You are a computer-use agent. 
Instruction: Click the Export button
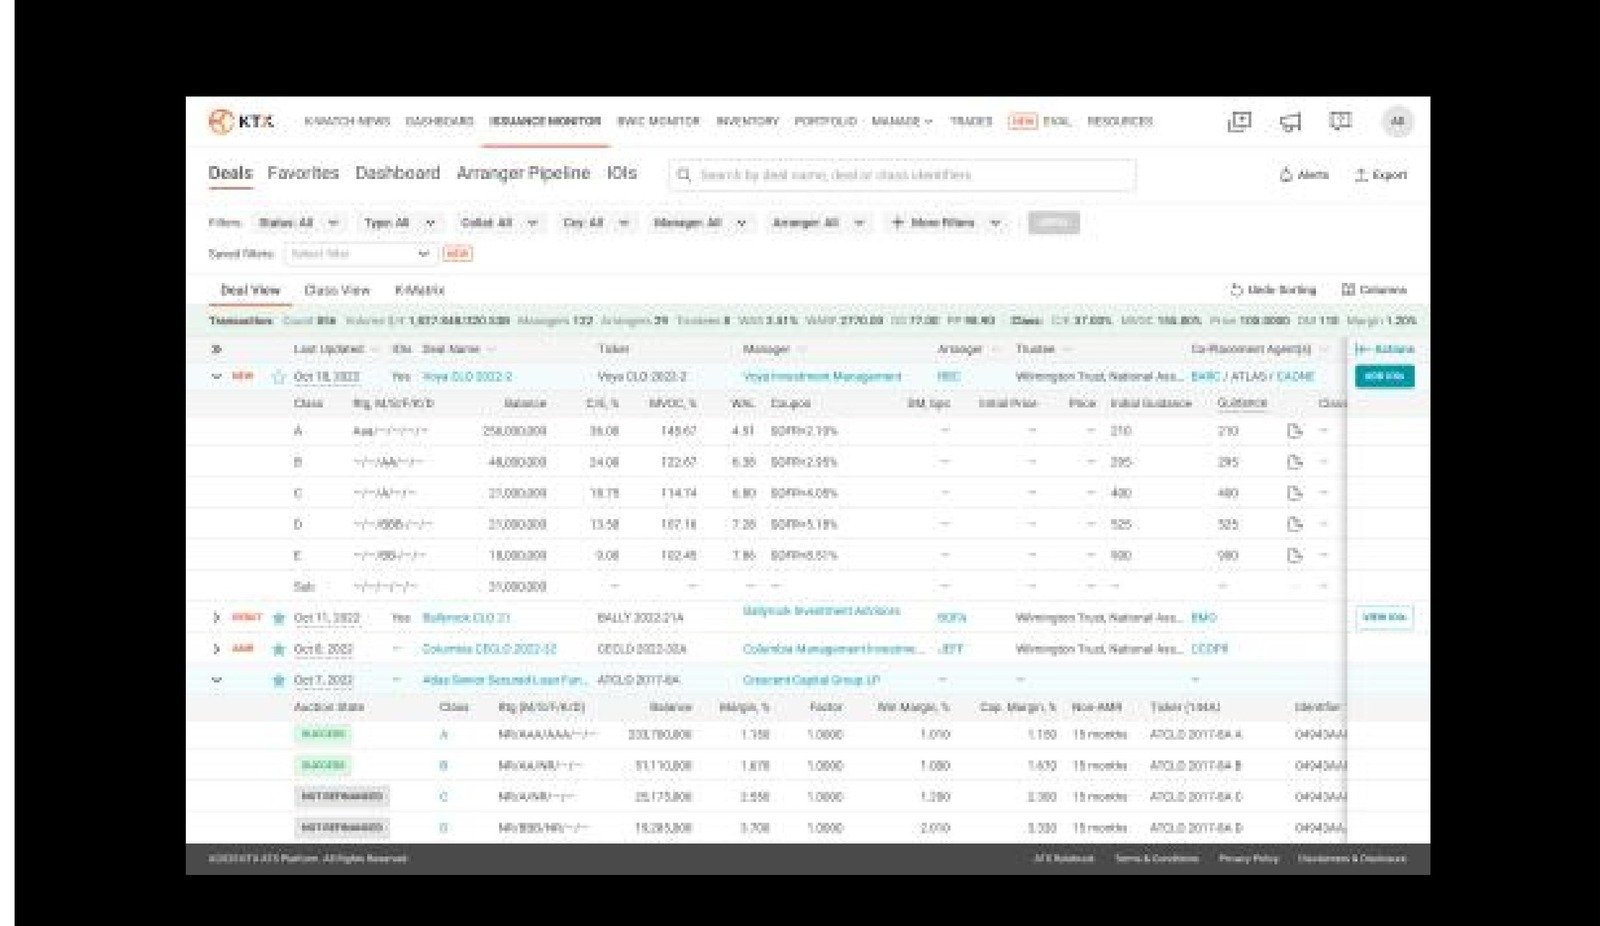tap(1380, 175)
